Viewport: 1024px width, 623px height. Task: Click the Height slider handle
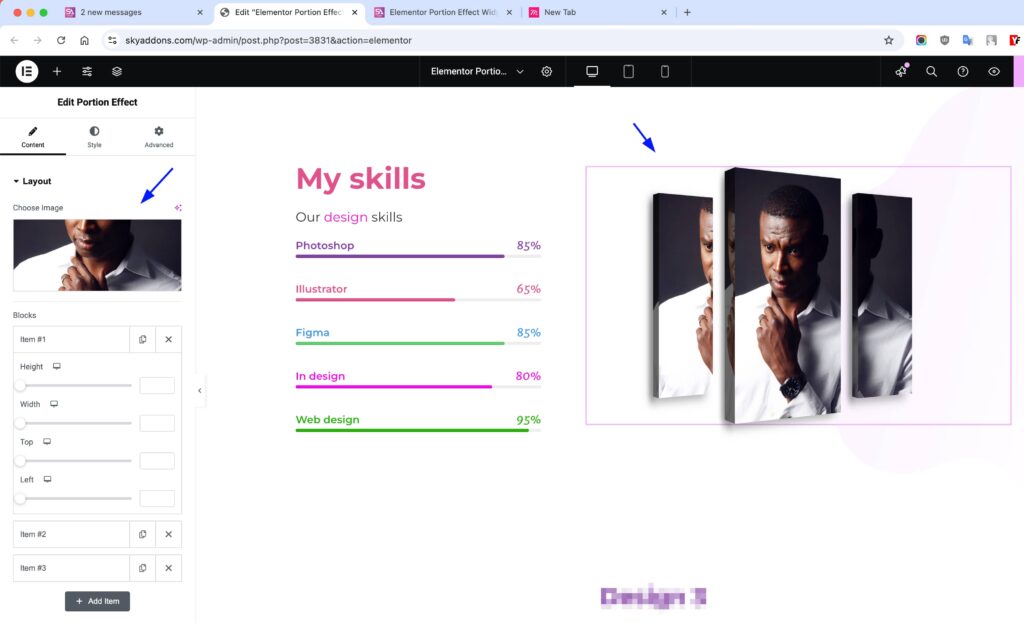(20, 385)
